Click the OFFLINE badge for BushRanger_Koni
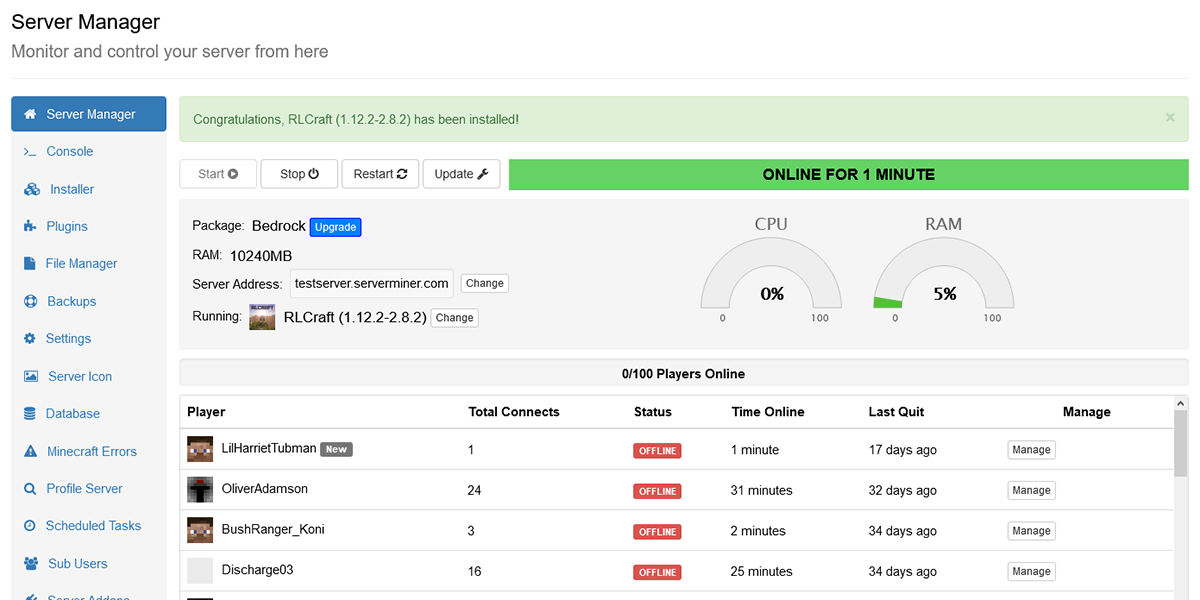 coord(657,532)
